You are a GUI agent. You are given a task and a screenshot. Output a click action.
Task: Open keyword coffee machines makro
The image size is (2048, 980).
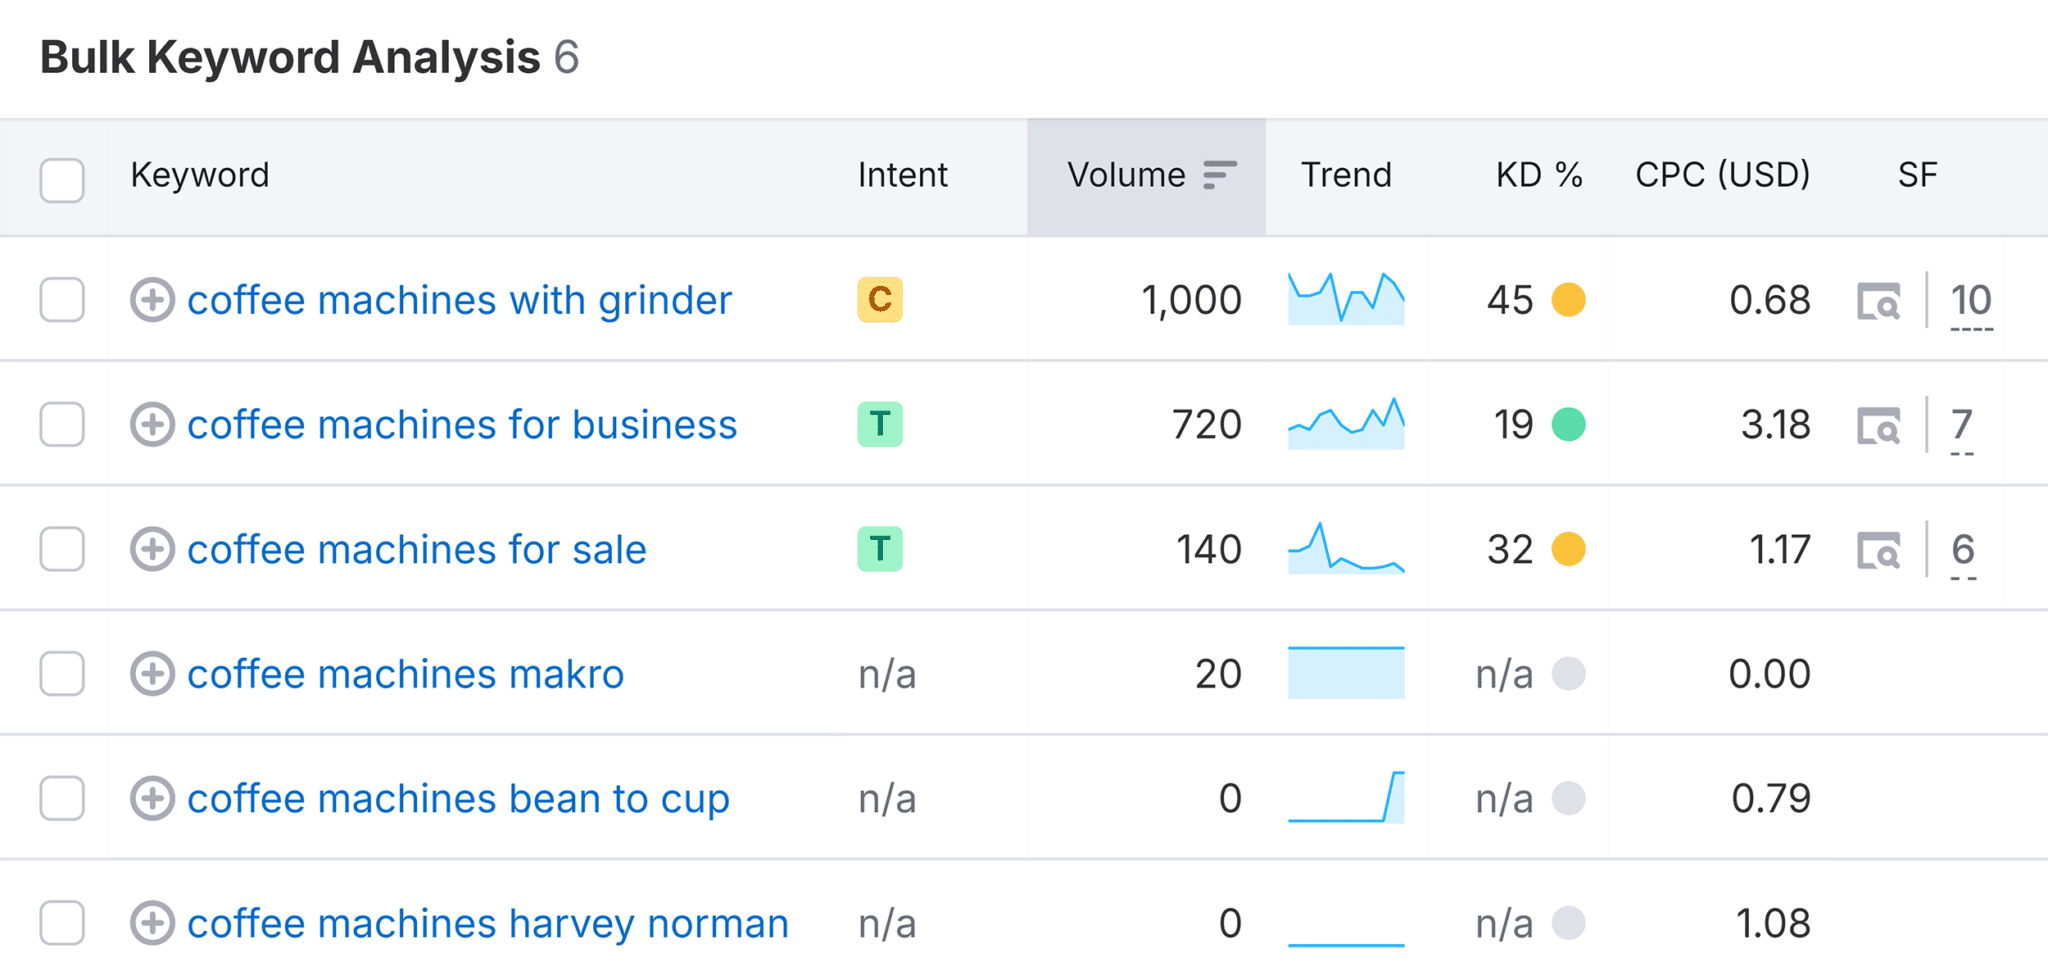pos(405,674)
